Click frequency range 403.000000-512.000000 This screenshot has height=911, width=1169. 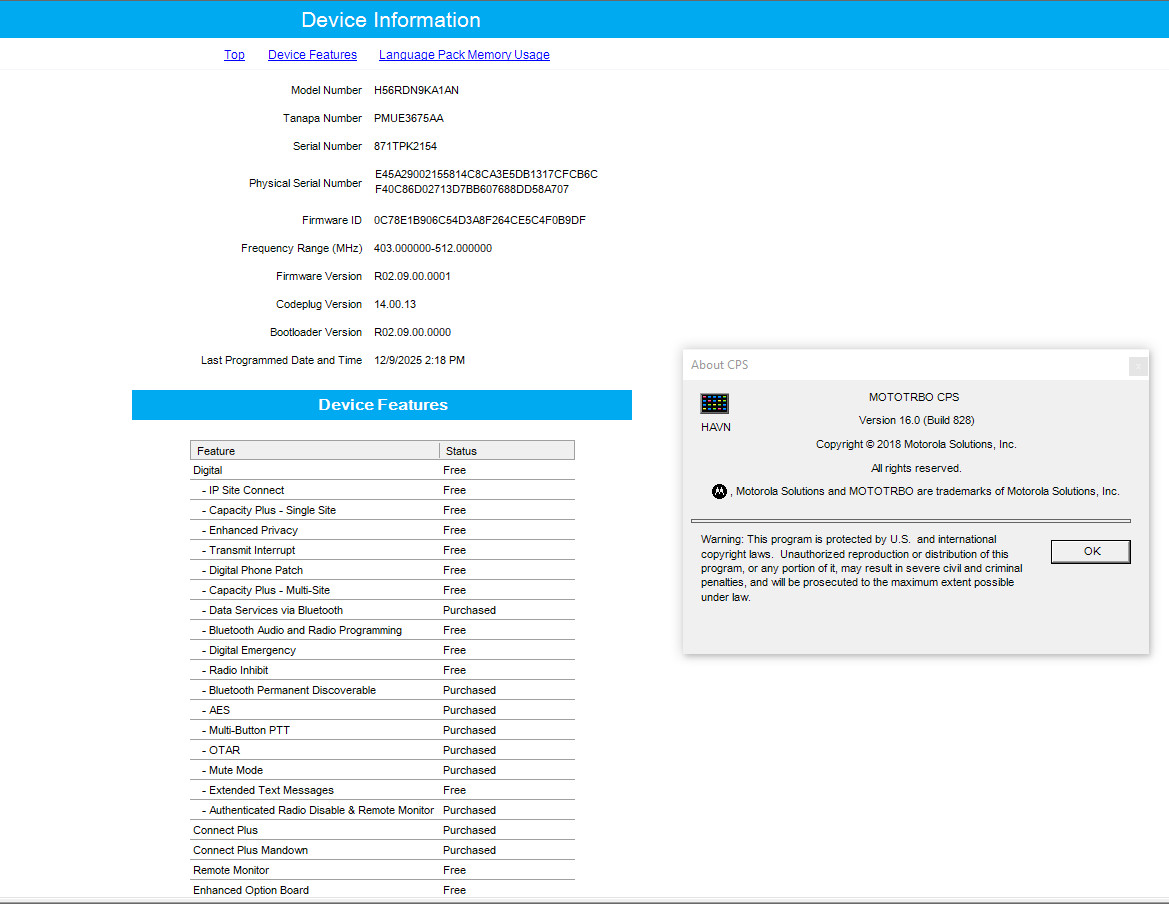pyautogui.click(x=432, y=248)
